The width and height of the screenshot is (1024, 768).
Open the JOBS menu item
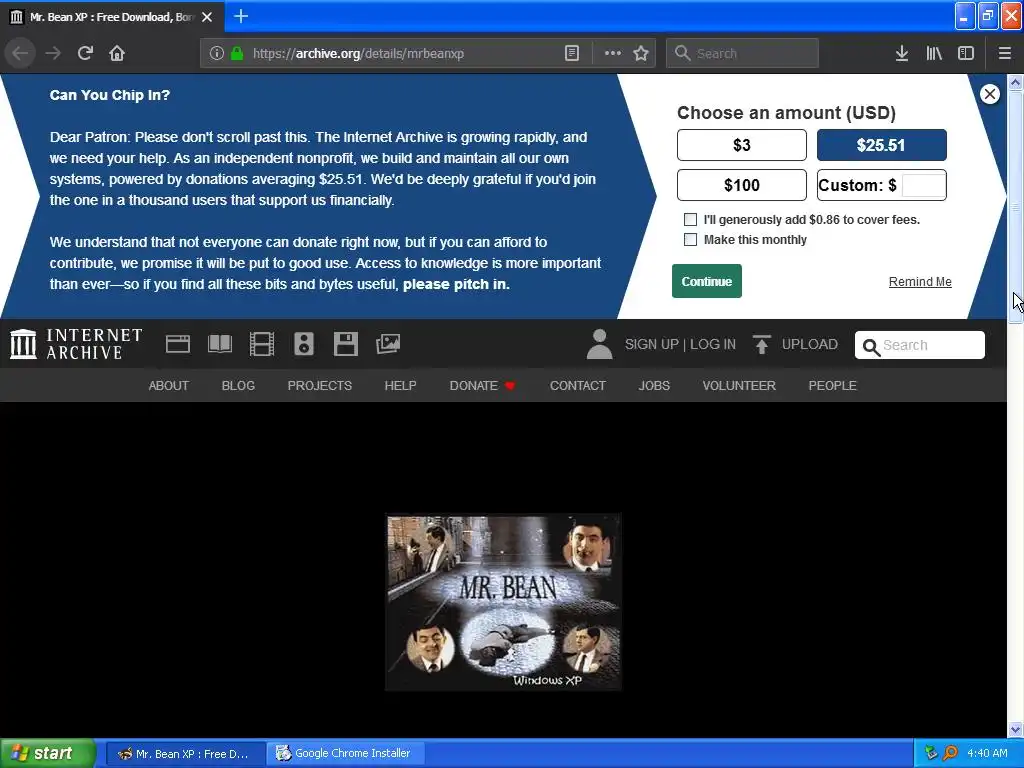pyautogui.click(x=654, y=385)
